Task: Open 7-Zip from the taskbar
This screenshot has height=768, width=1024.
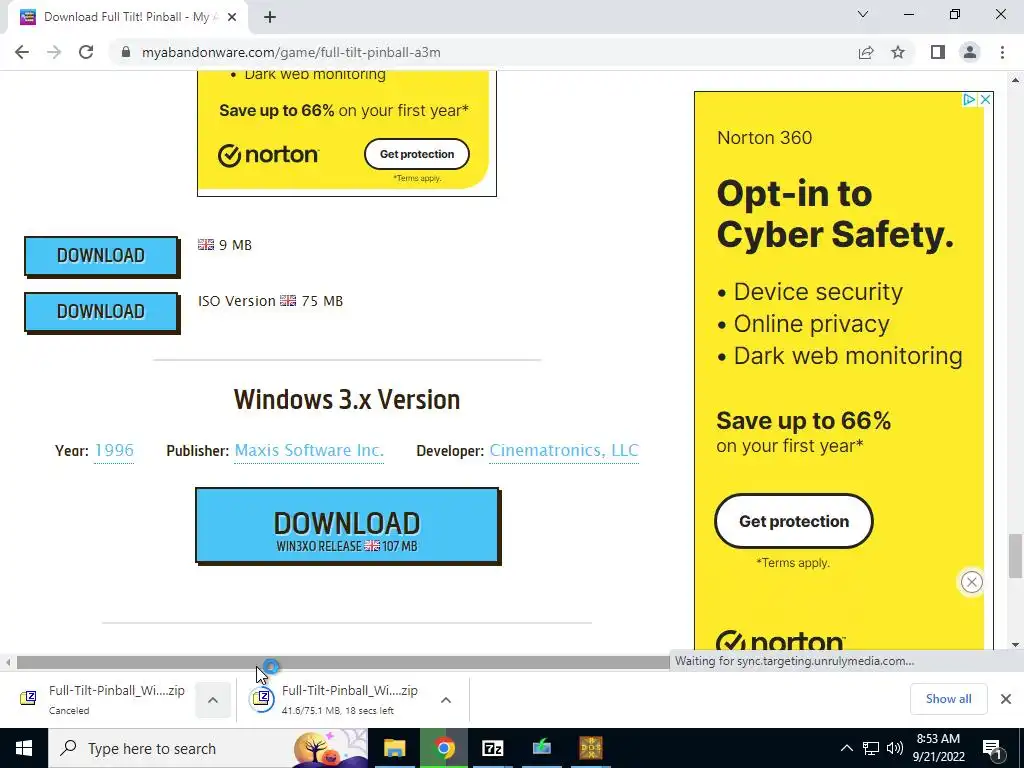Action: (492, 748)
